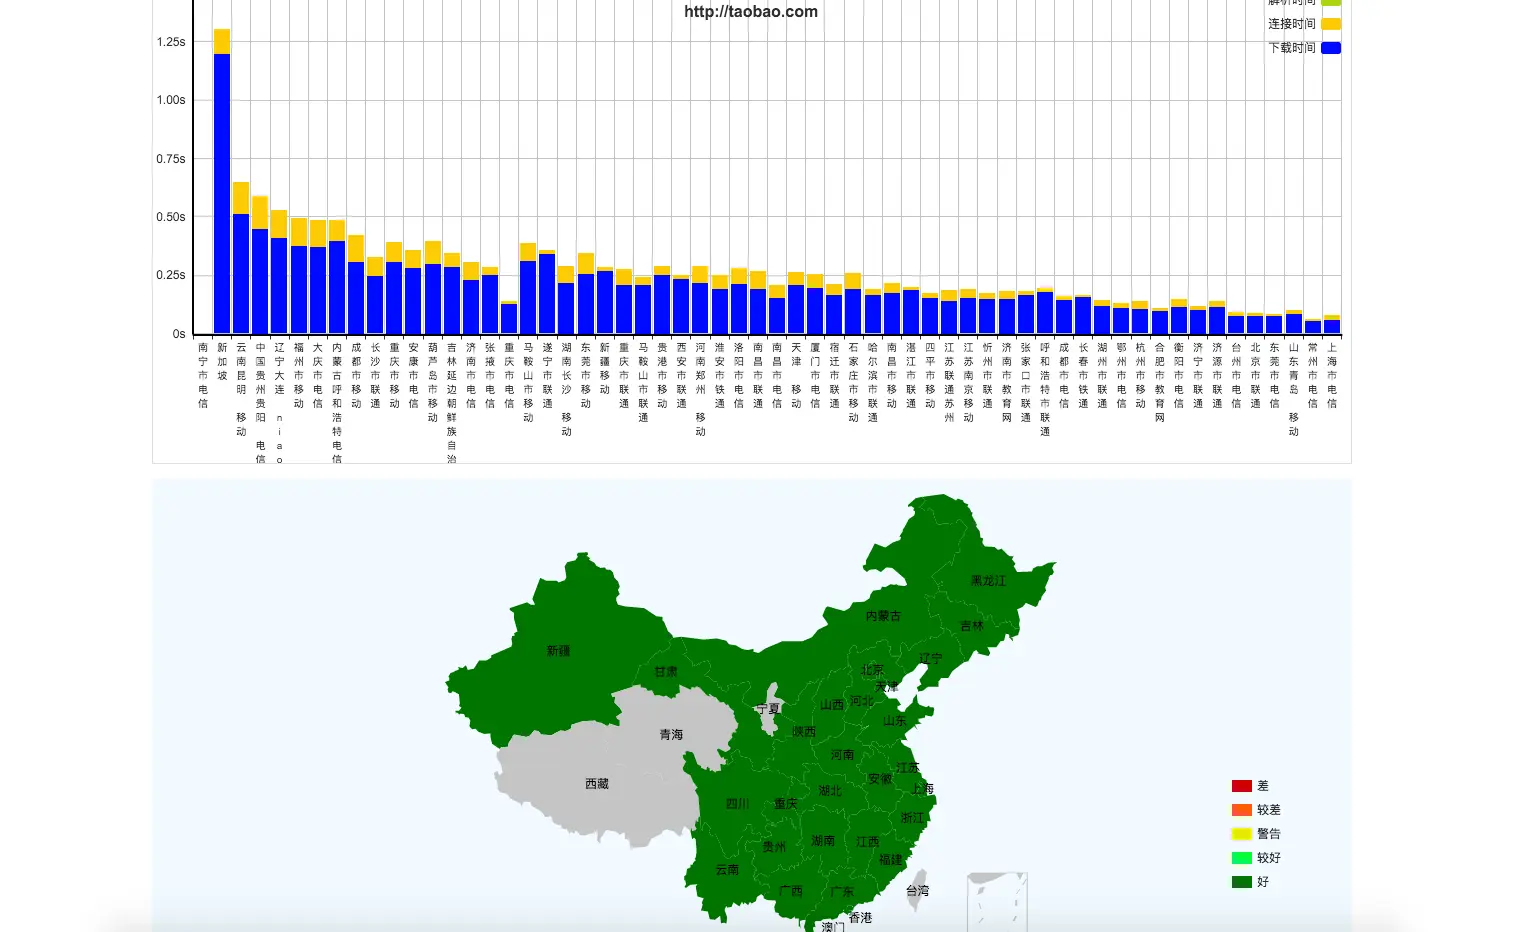Click the 河南 label on the map
The height and width of the screenshot is (932, 1518).
coord(842,755)
